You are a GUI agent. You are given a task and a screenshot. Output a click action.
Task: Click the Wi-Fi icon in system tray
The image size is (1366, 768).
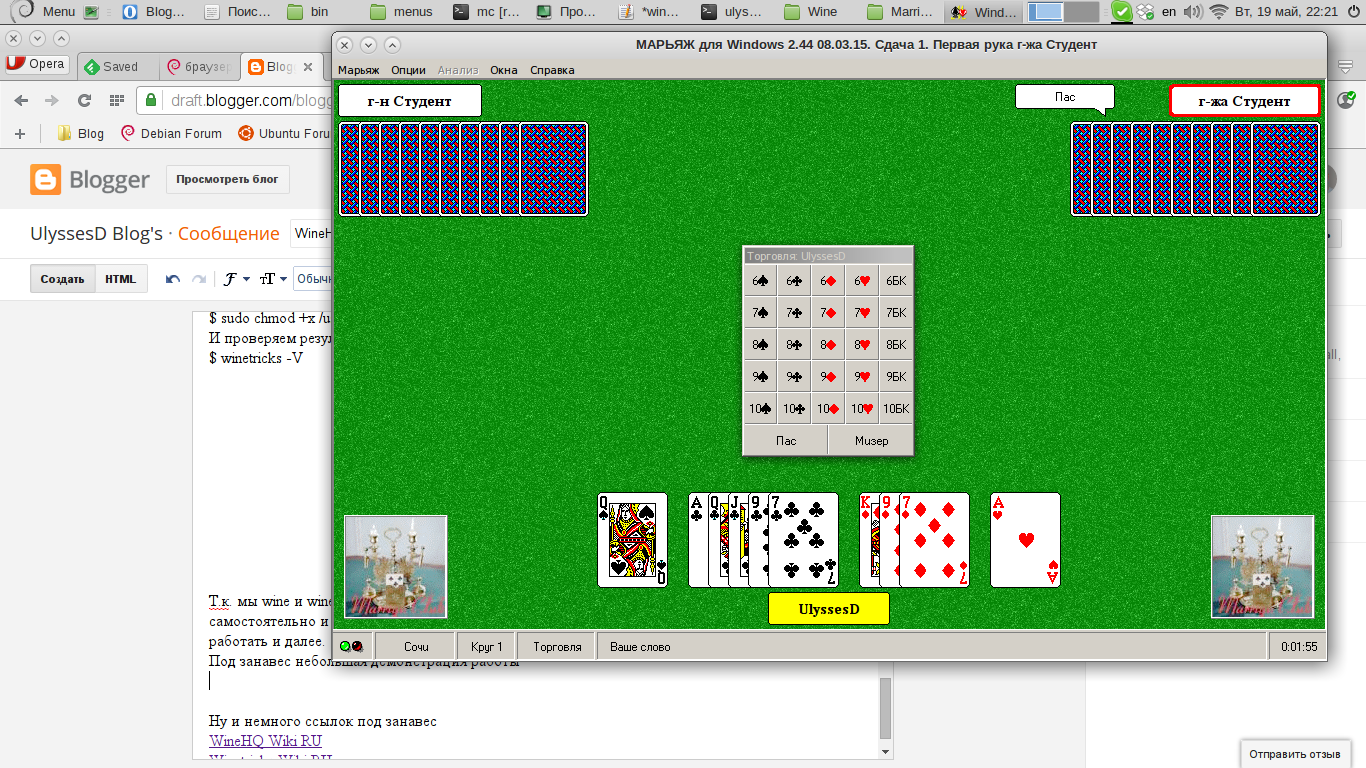[1218, 12]
